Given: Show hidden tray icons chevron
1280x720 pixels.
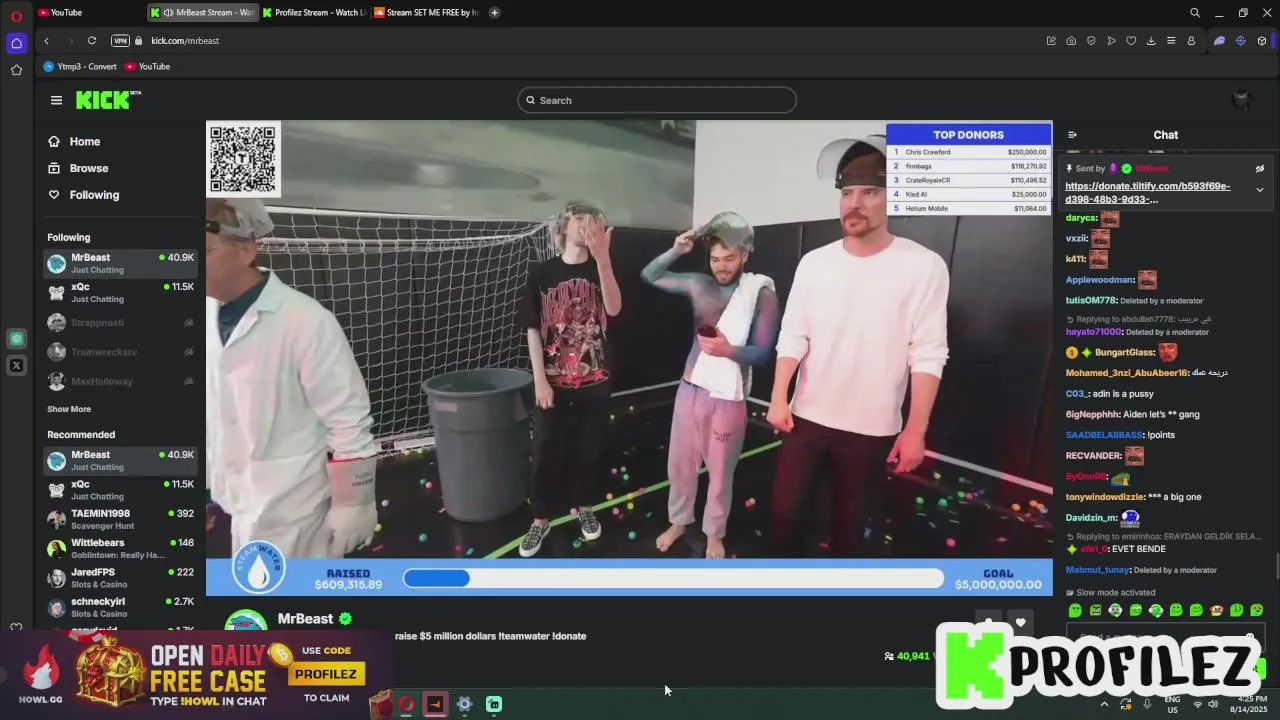Looking at the screenshot, I should click(x=1104, y=704).
